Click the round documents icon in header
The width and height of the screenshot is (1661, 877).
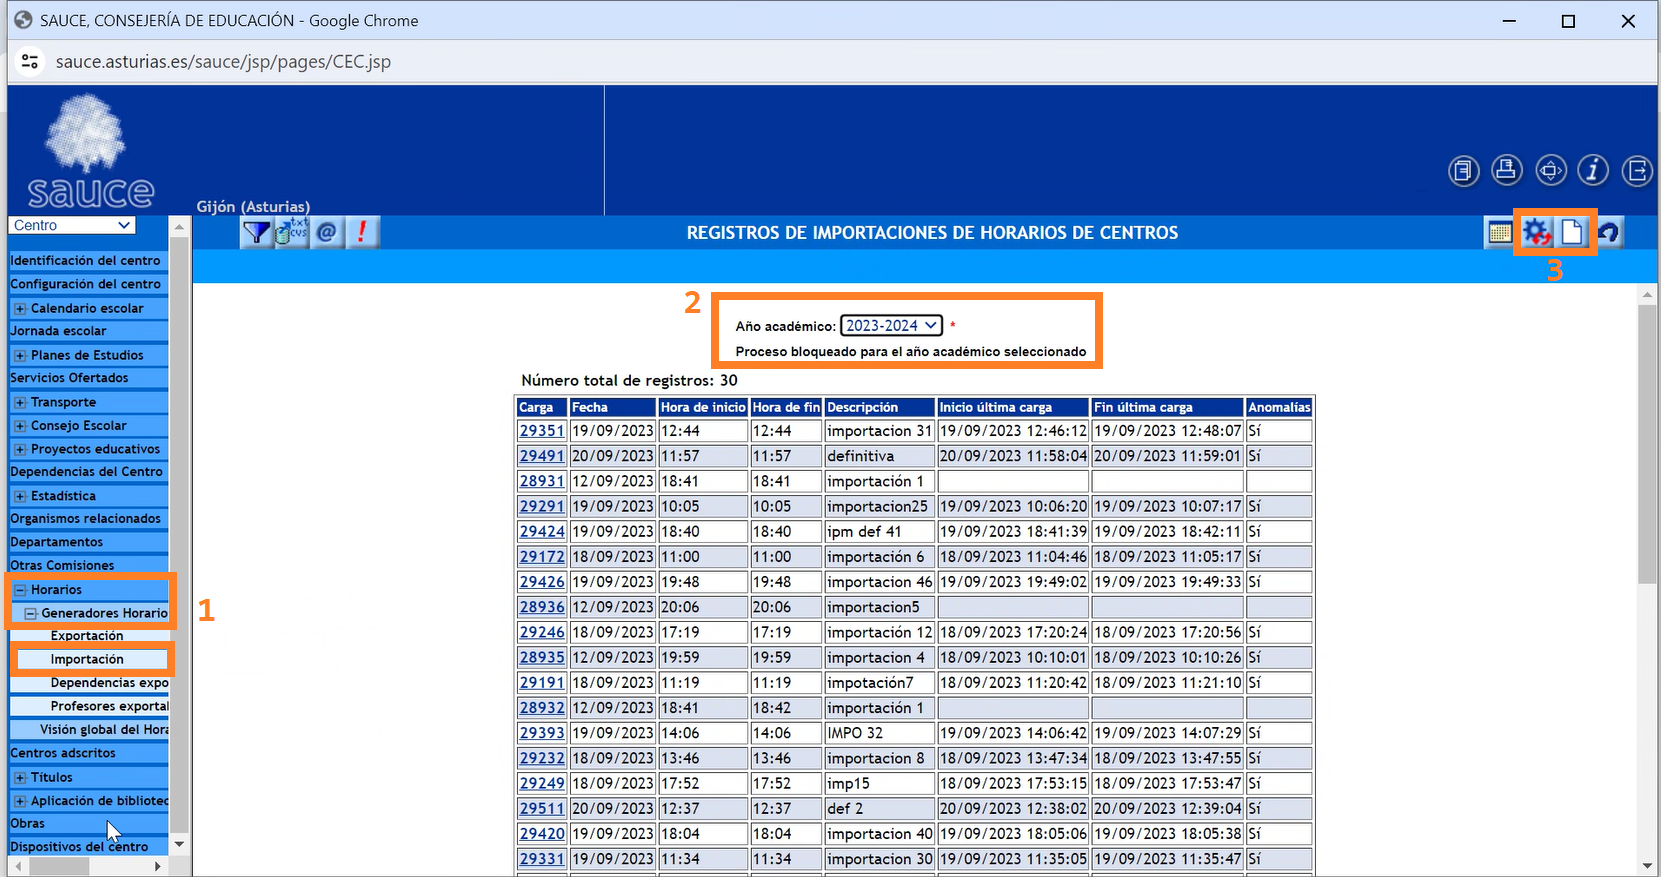tap(1464, 171)
